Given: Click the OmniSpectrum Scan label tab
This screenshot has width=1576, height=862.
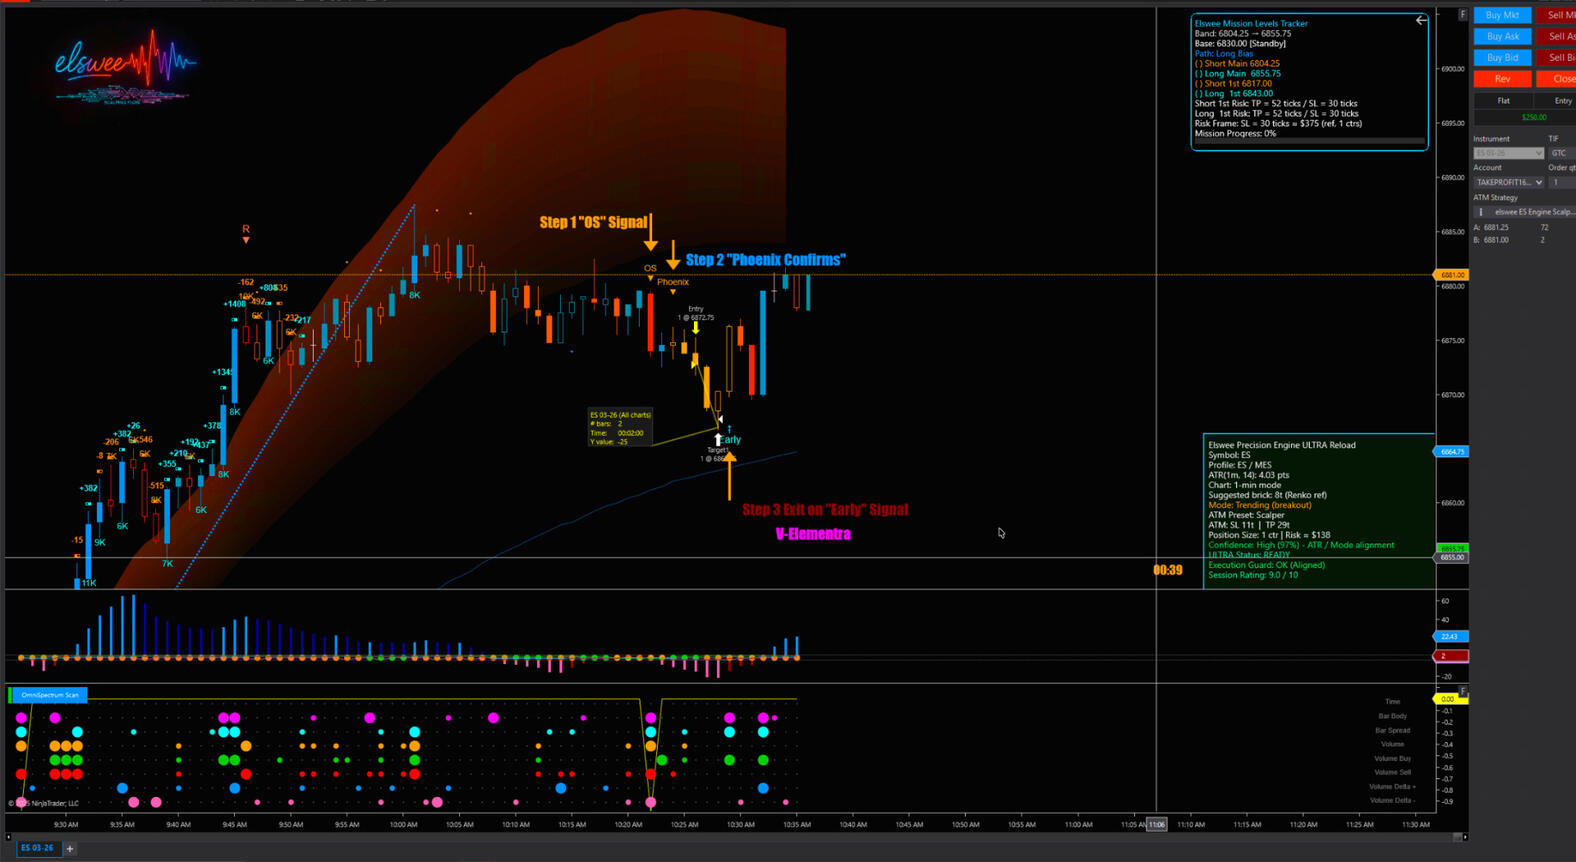Looking at the screenshot, I should point(49,695).
